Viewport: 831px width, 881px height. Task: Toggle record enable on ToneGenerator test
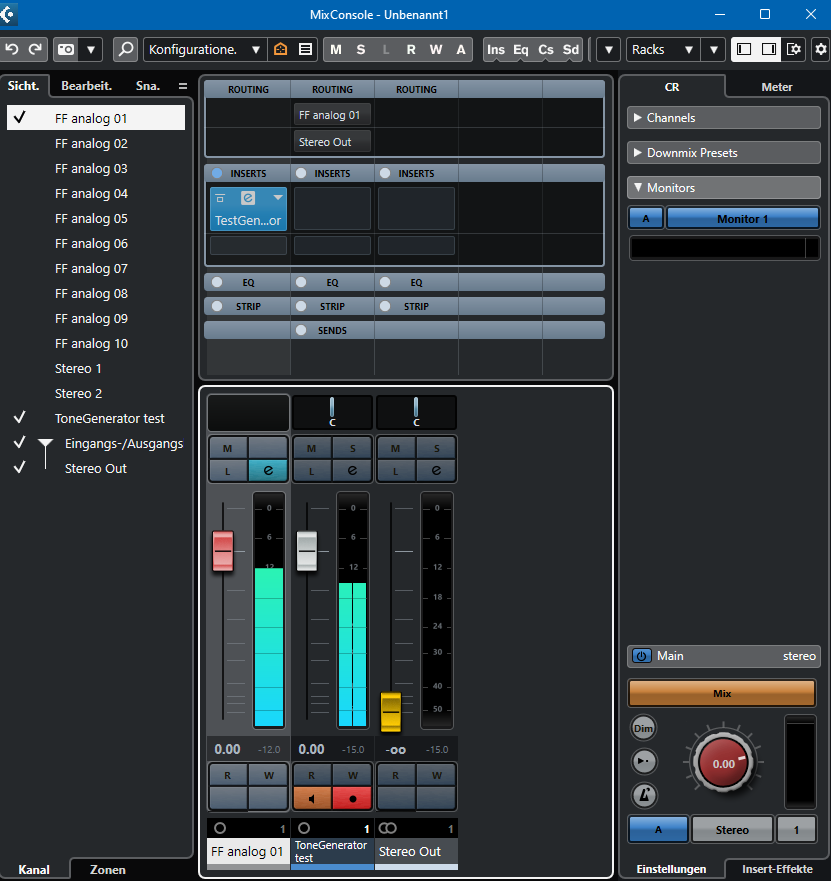coord(352,798)
